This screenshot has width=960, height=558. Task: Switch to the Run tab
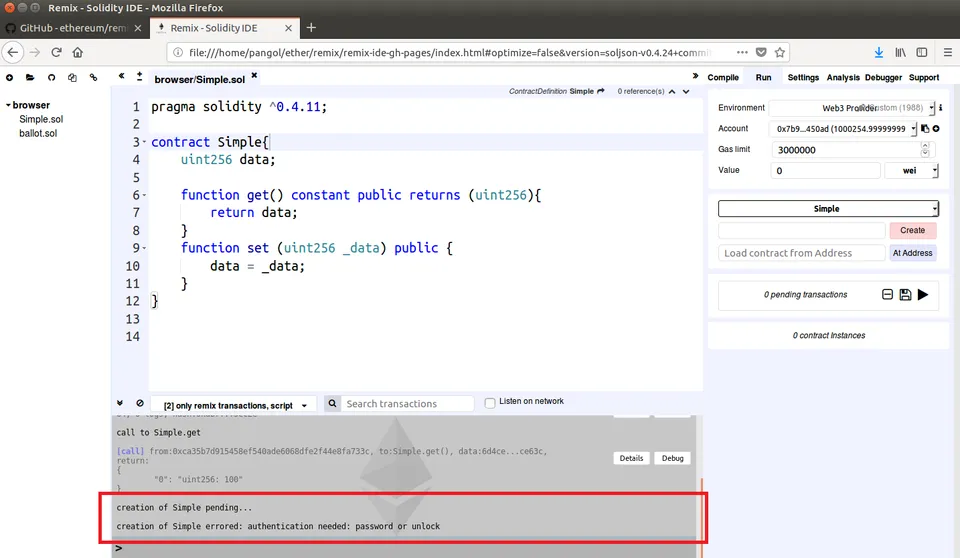pos(763,78)
